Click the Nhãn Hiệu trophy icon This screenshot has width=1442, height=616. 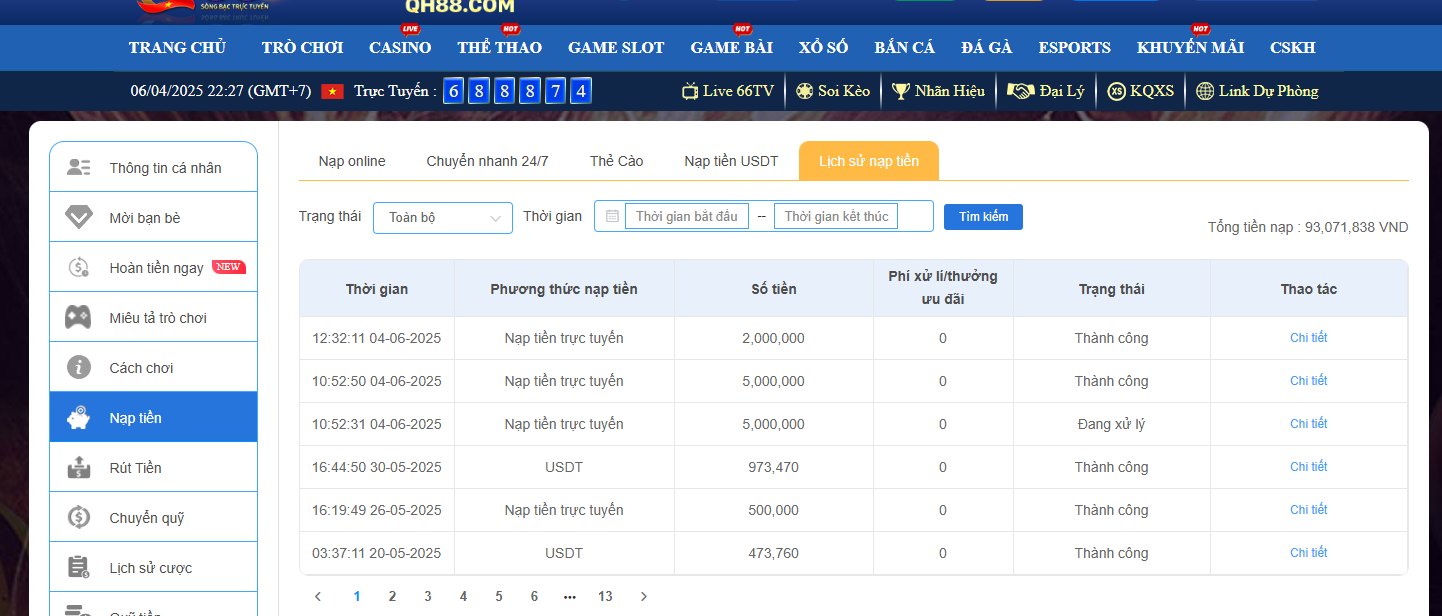(901, 91)
